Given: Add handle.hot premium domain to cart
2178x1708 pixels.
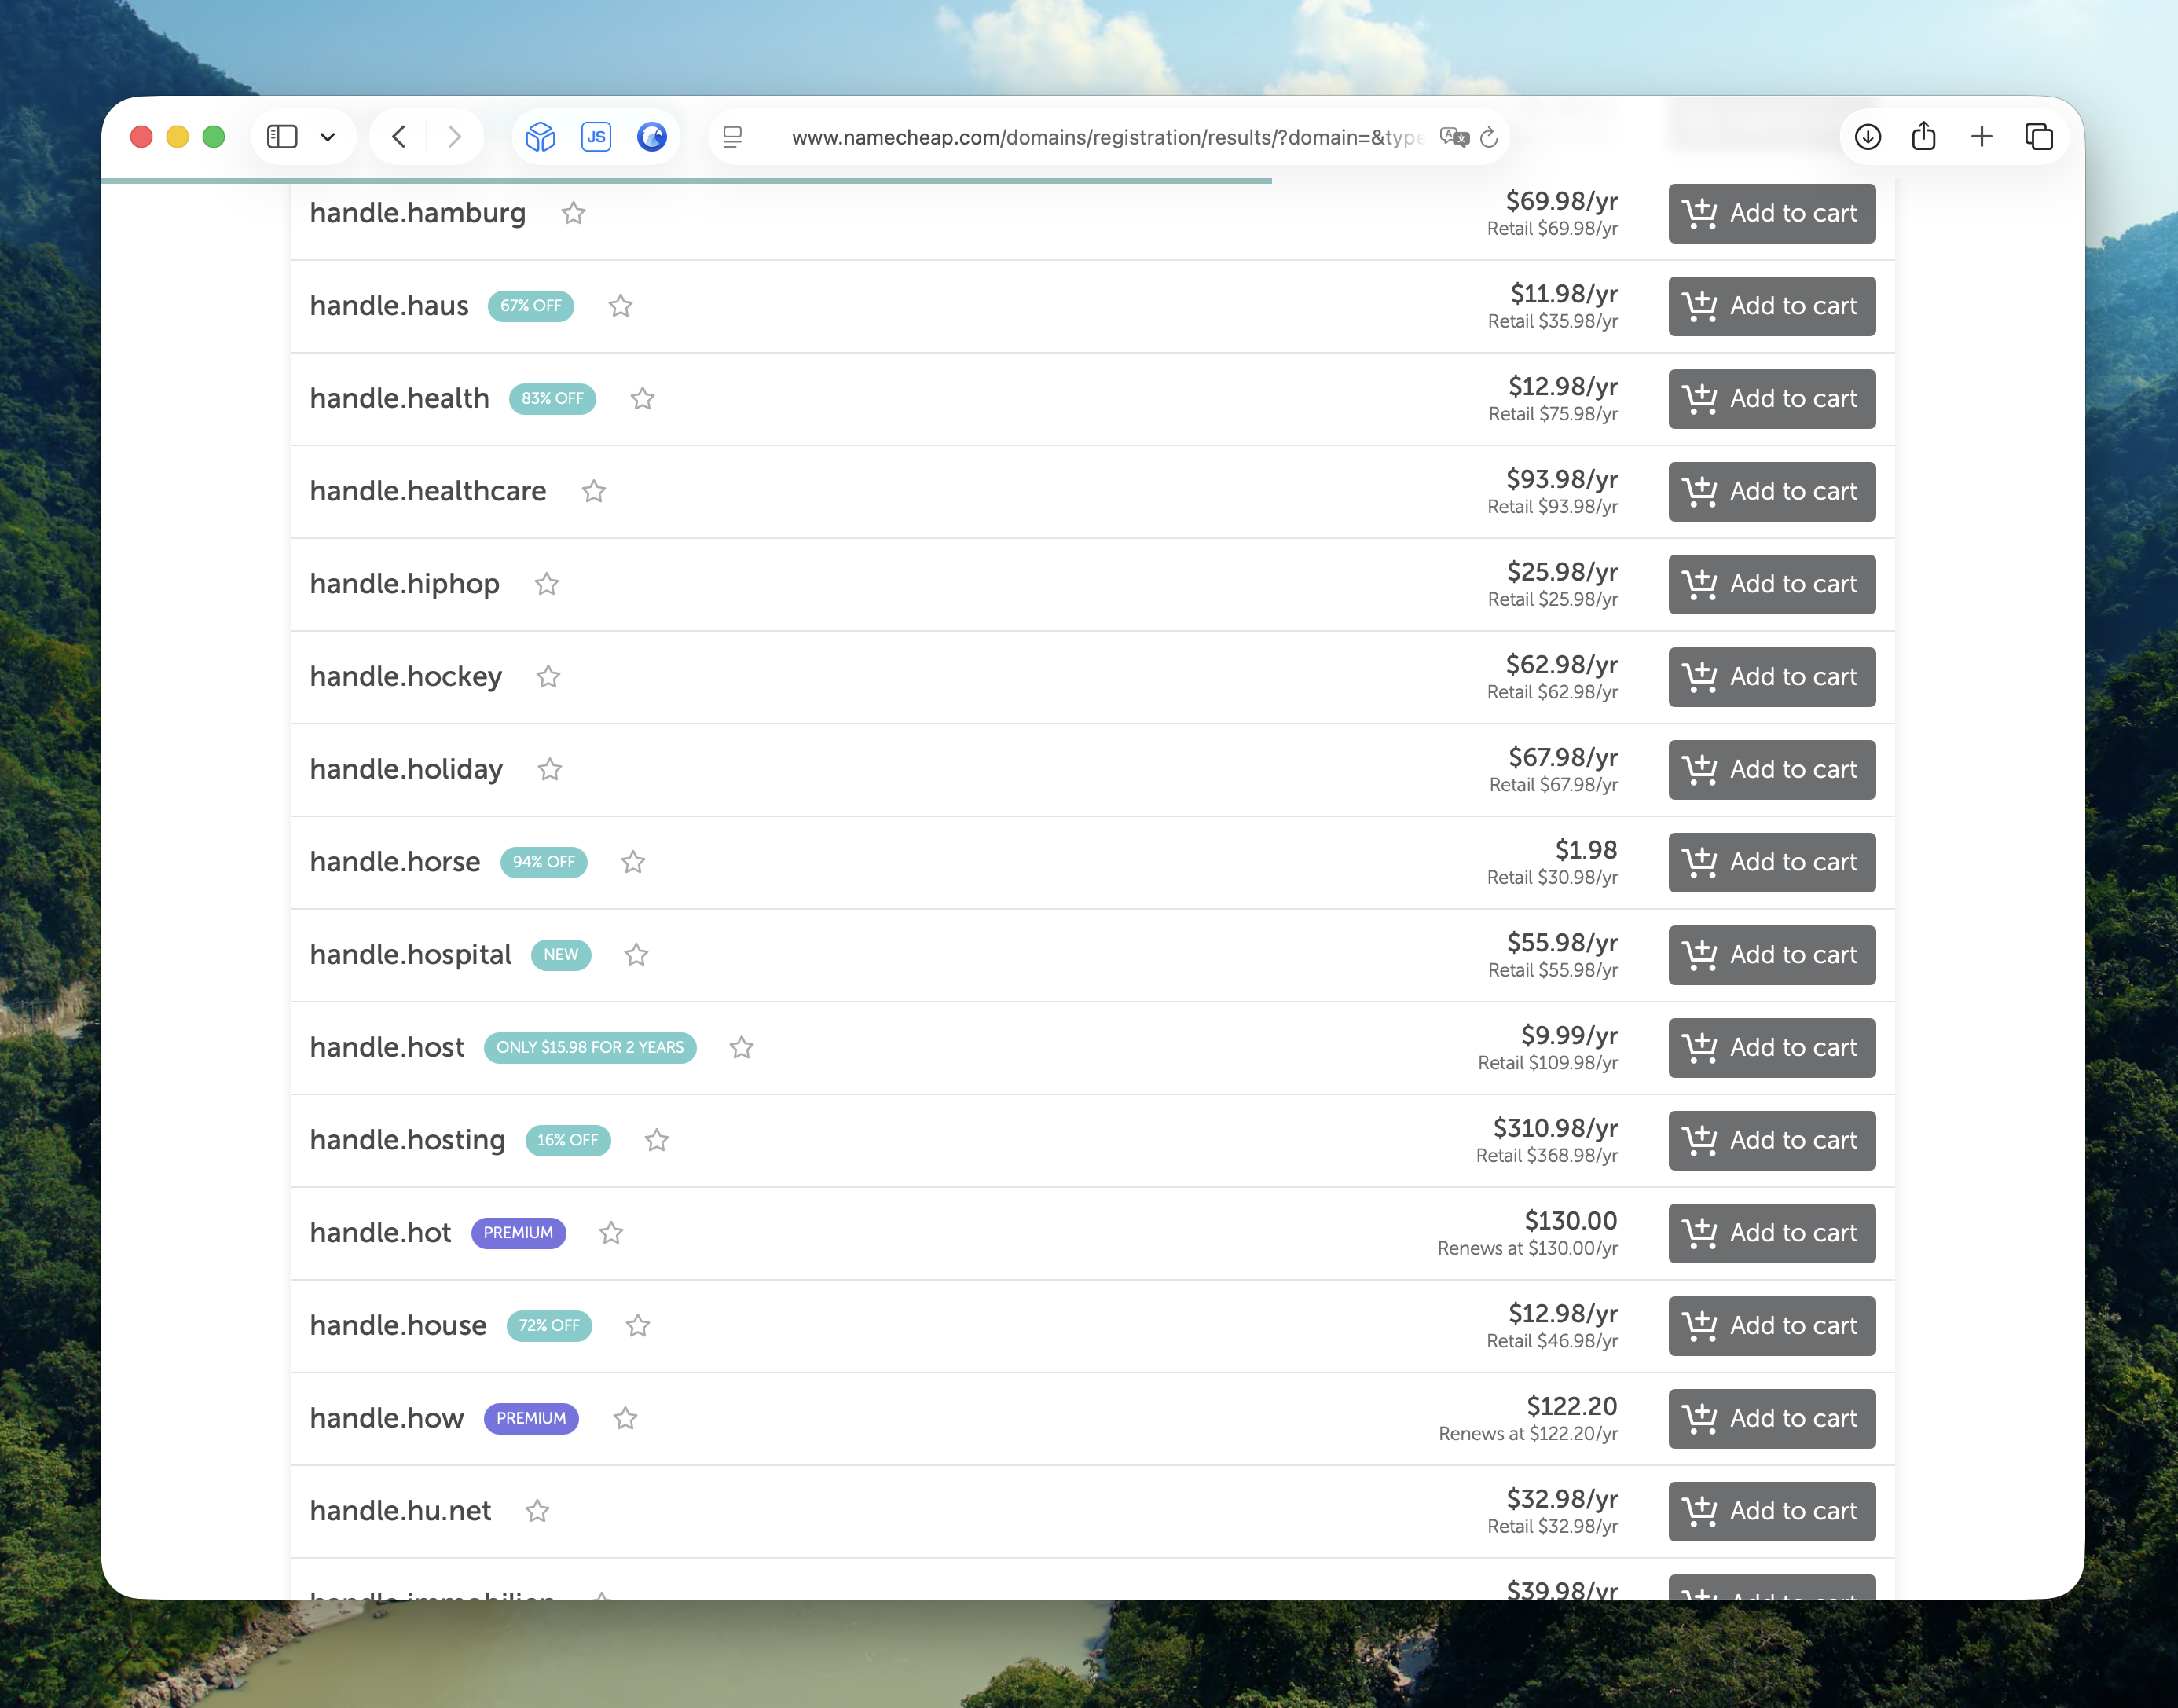Looking at the screenshot, I should pos(1771,1233).
